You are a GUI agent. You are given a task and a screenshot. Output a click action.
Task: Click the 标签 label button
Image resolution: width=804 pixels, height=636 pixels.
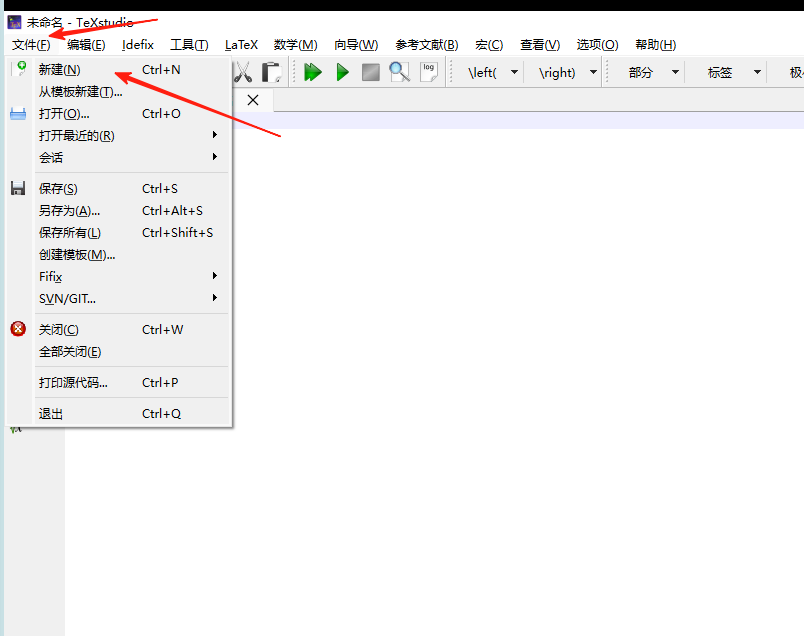coord(719,73)
